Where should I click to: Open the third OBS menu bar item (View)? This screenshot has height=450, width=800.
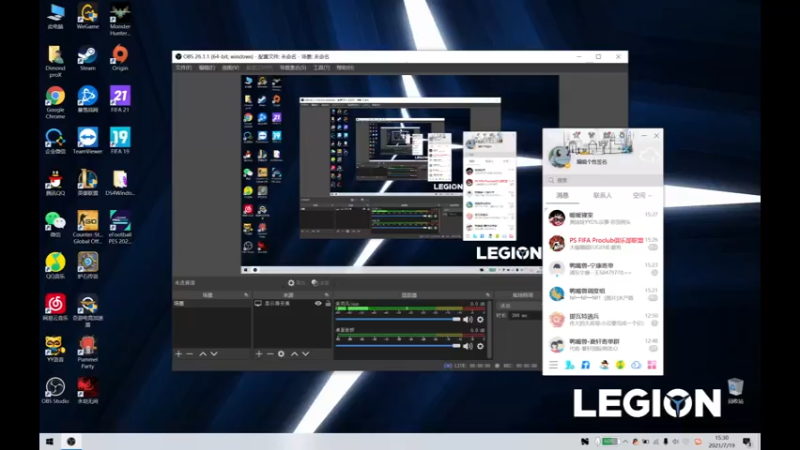(230, 68)
